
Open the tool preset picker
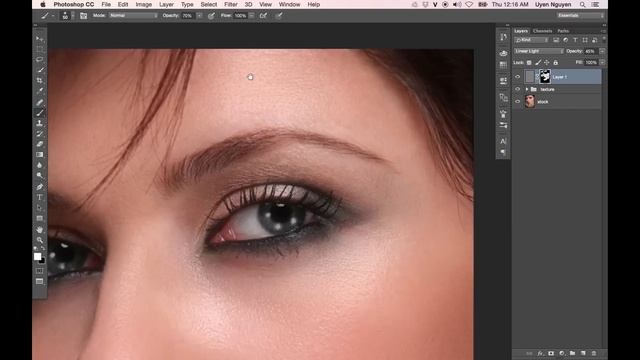pos(47,16)
